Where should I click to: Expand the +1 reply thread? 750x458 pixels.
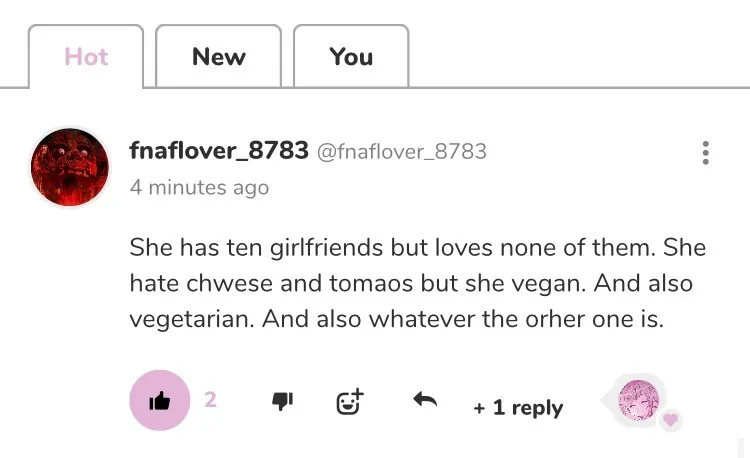click(x=518, y=407)
